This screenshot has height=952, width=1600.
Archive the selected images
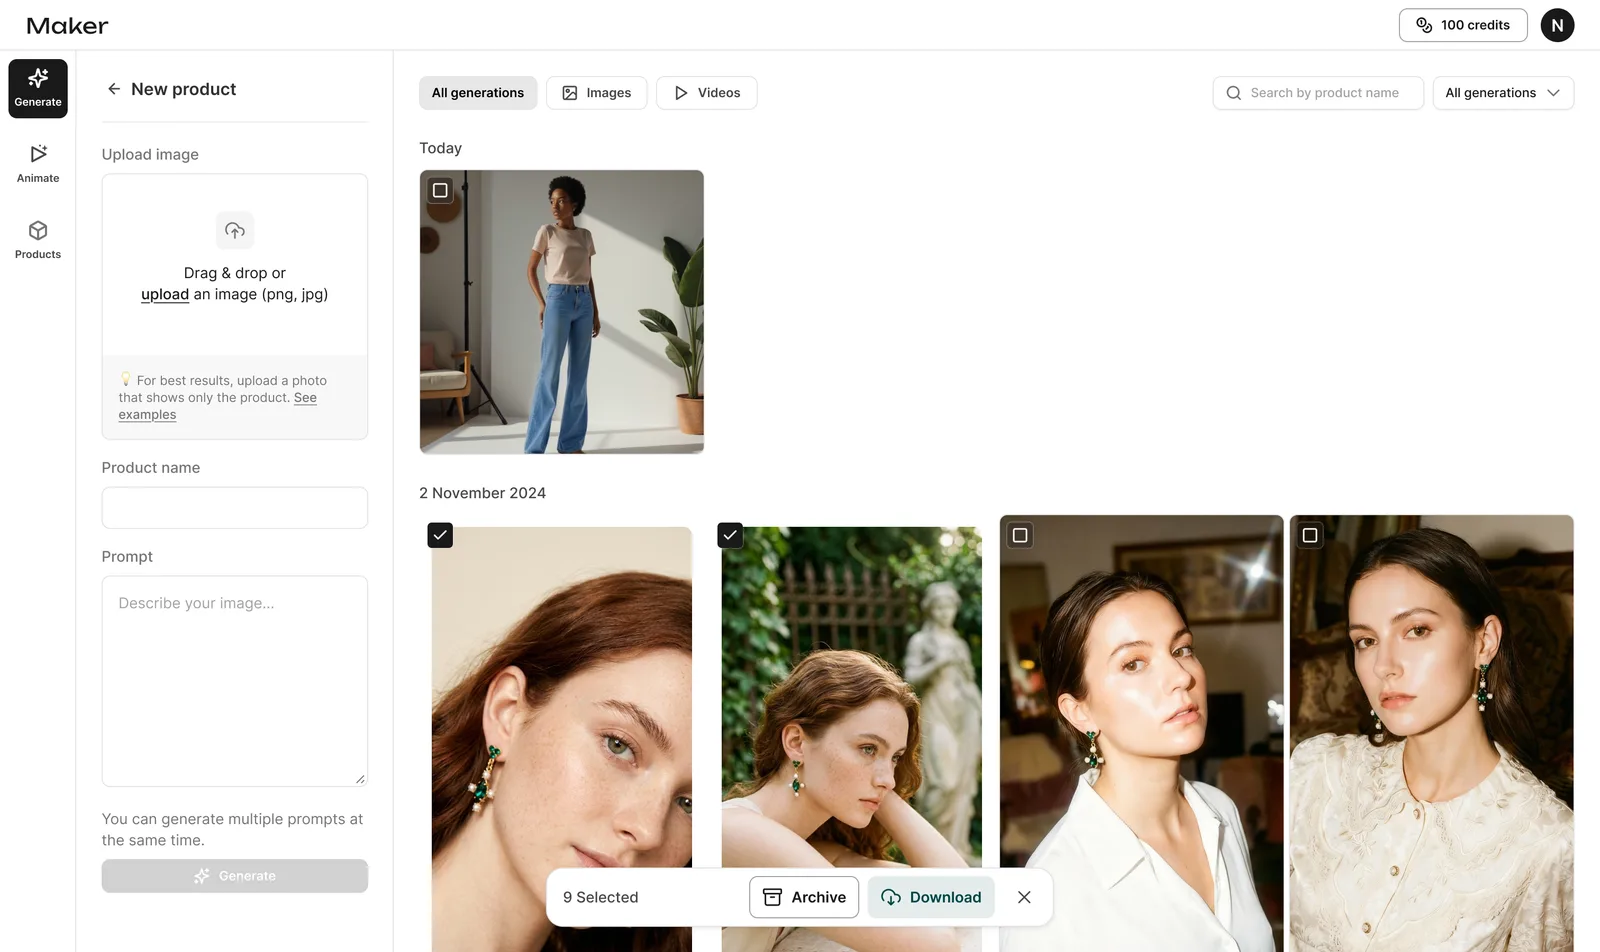coord(804,897)
